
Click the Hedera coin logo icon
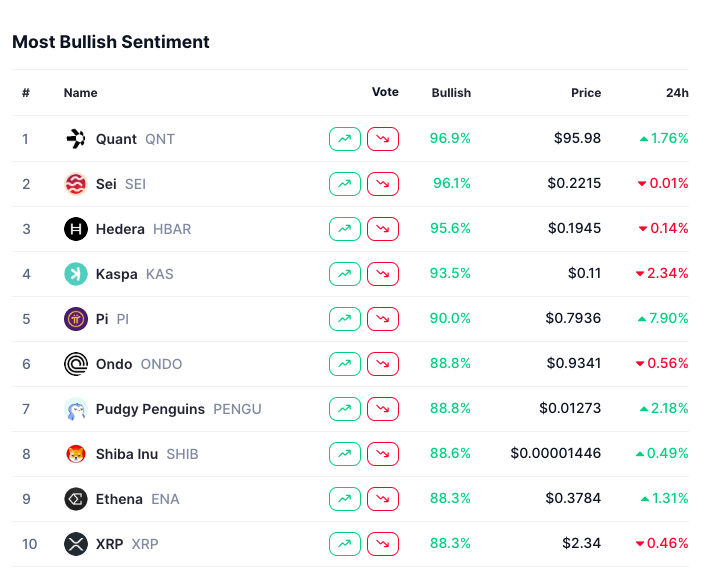(76, 229)
